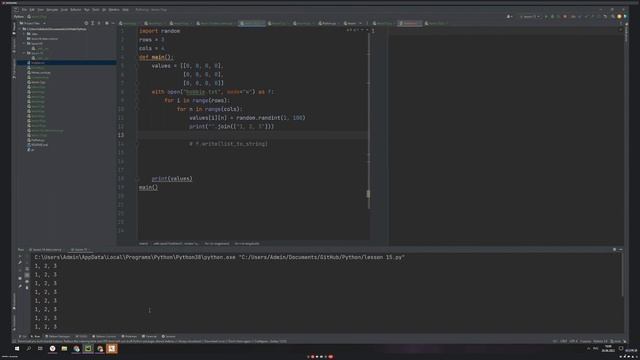Toggle Scroll to End in Run panel sidebar
The height and width of the screenshot is (360, 640).
coord(27,275)
